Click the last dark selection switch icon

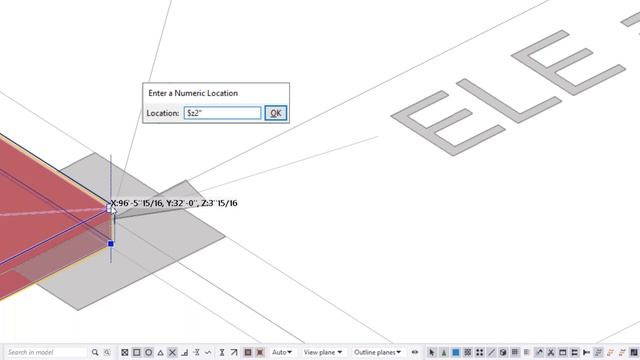[634, 352]
